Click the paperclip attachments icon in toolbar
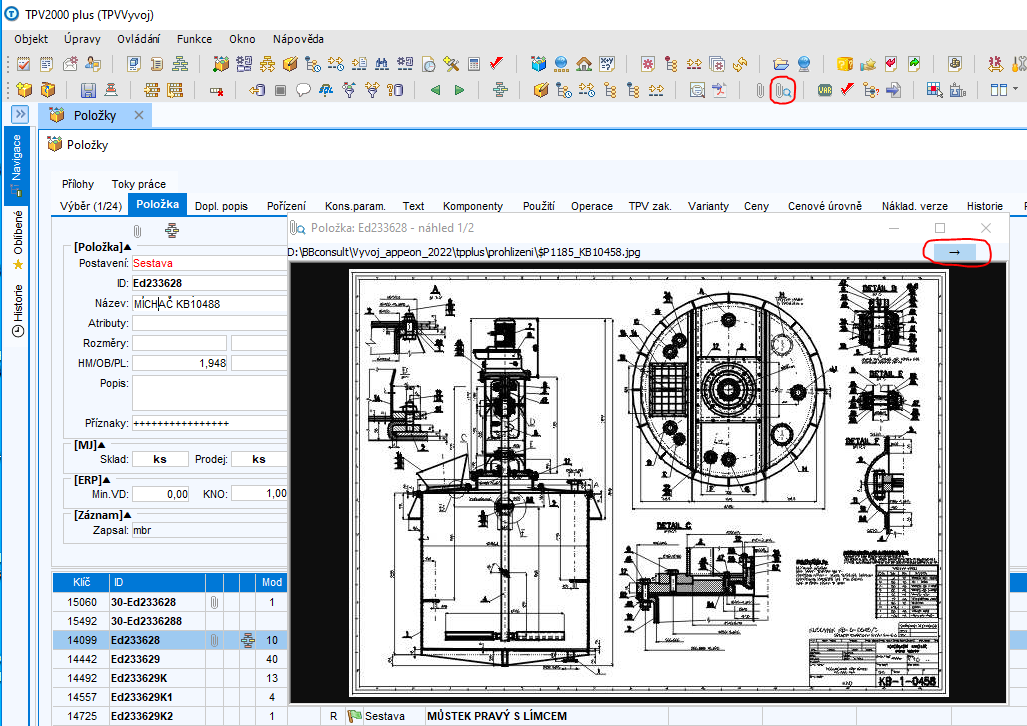 point(760,90)
